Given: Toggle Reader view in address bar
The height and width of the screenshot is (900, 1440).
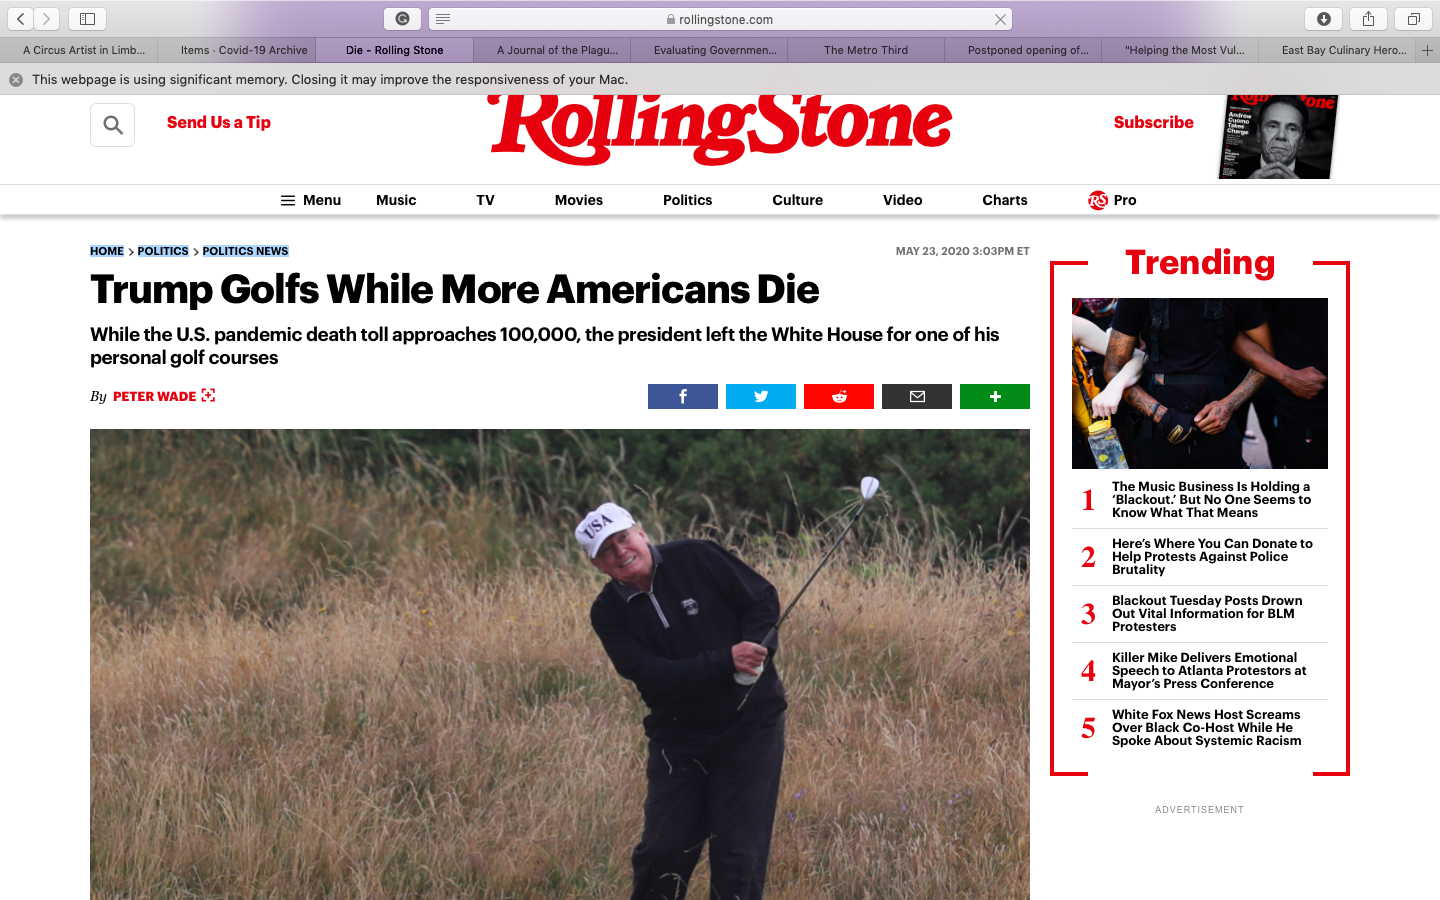Looking at the screenshot, I should coord(443,19).
